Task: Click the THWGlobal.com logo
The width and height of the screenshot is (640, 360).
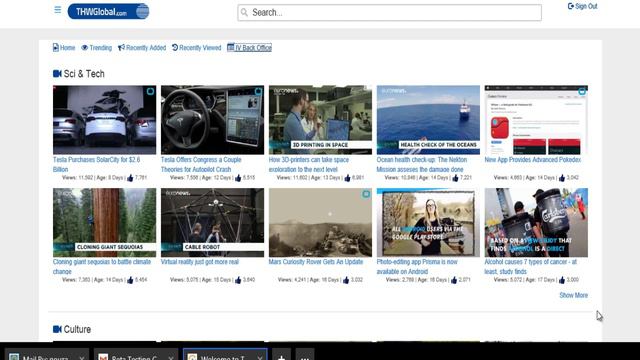Action: point(108,11)
